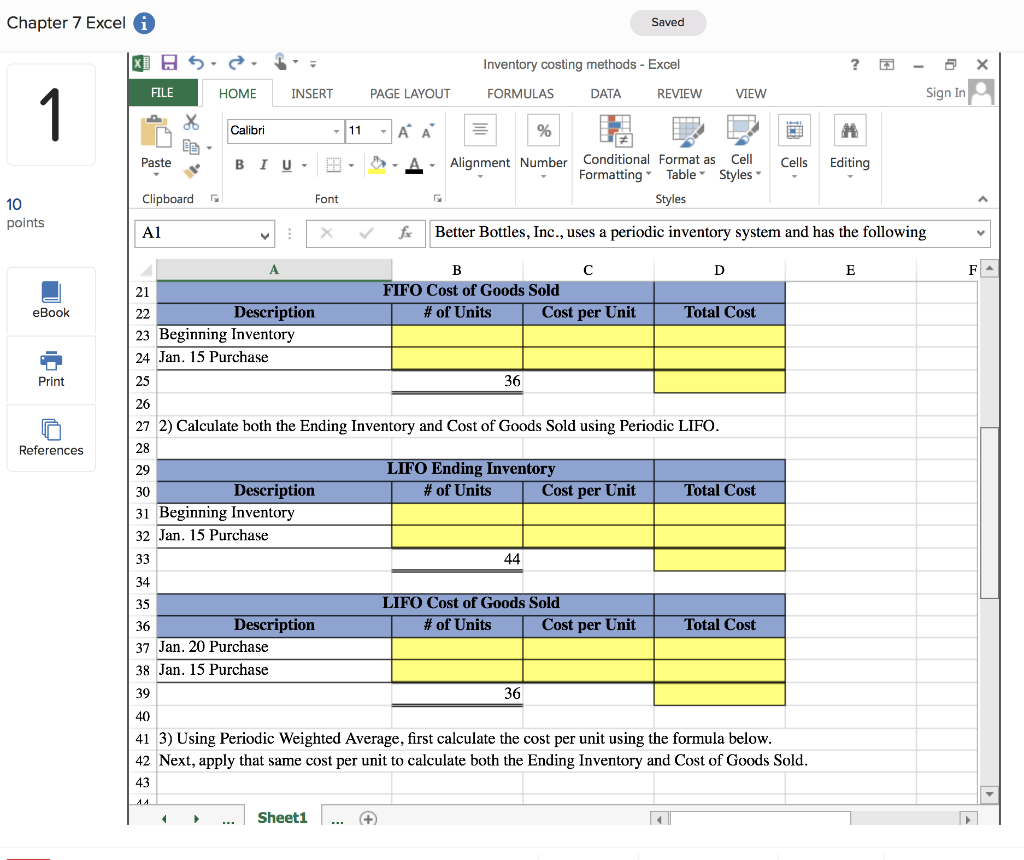This screenshot has height=860, width=1024.
Task: Click the Redo arrow icon
Action: [x=236, y=63]
